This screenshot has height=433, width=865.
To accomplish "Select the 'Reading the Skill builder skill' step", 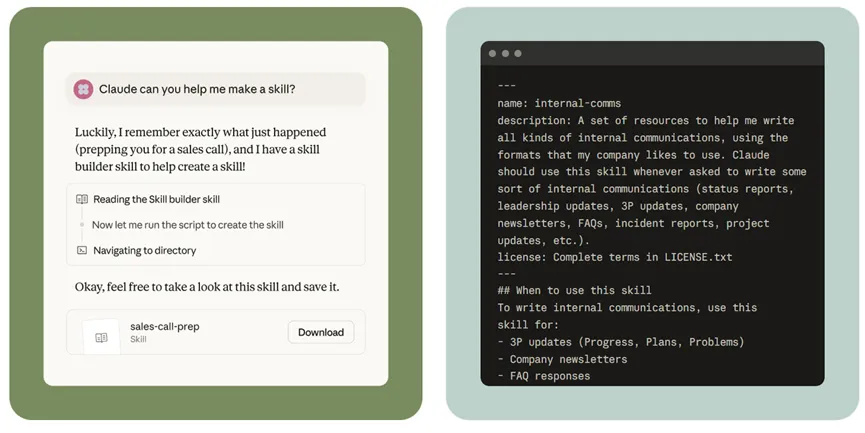I will (156, 199).
